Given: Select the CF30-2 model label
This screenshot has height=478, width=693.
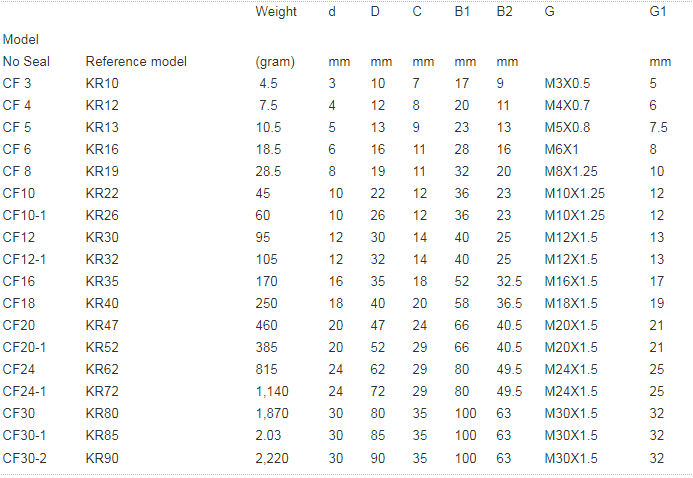Looking at the screenshot, I should click(24, 457).
